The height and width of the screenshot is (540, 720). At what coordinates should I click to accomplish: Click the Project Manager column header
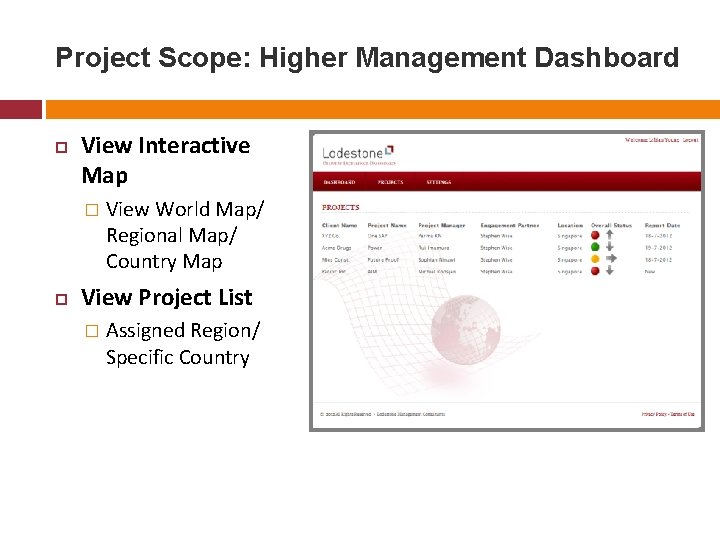click(x=442, y=225)
